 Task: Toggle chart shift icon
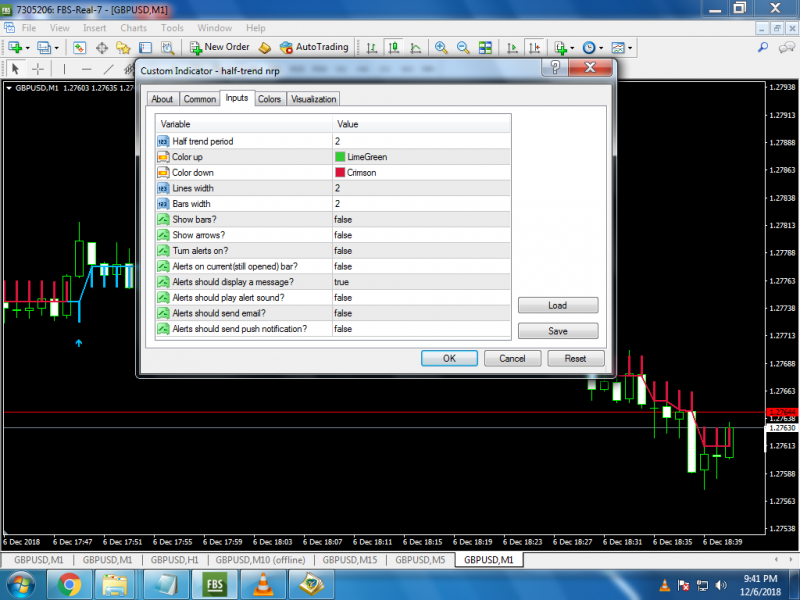coord(534,48)
